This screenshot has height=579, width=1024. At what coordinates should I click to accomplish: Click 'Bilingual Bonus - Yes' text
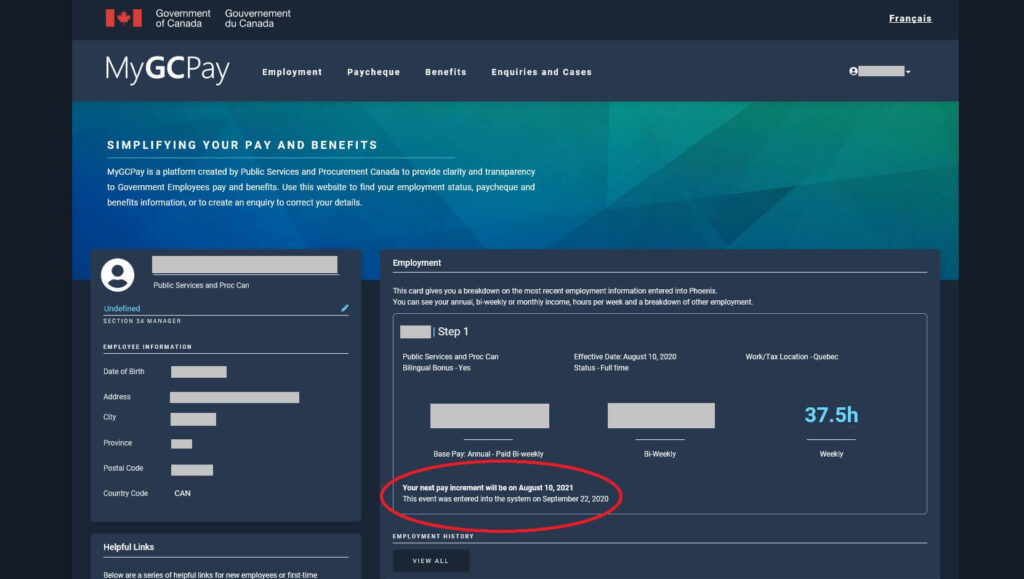pyautogui.click(x=436, y=368)
